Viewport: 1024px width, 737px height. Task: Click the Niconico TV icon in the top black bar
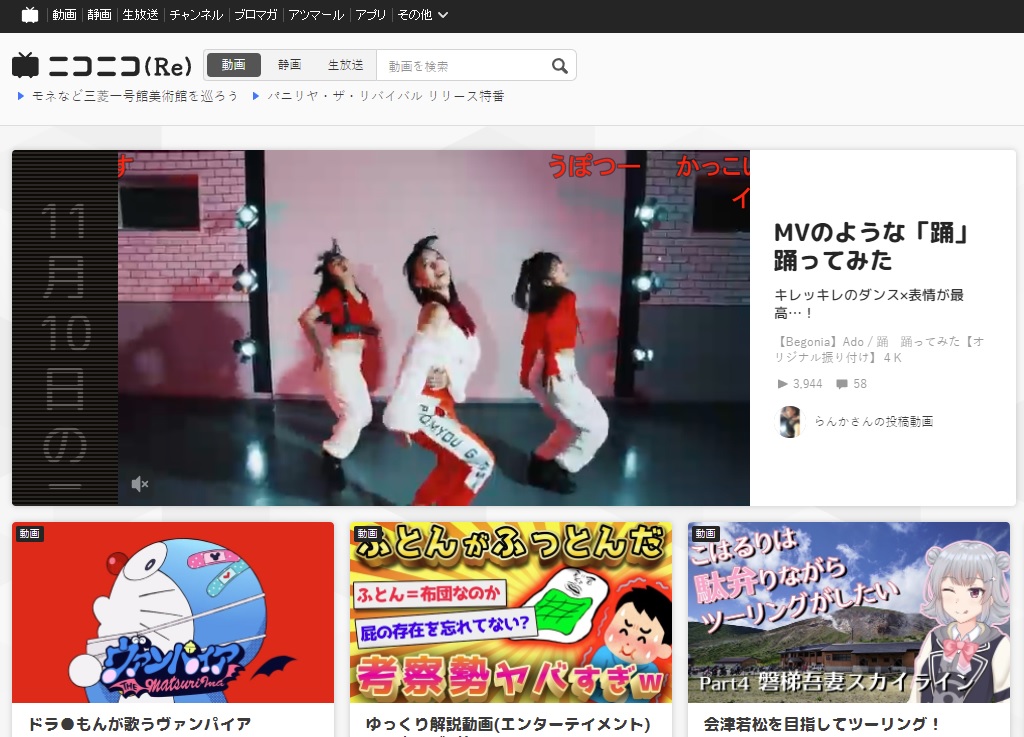pos(29,15)
